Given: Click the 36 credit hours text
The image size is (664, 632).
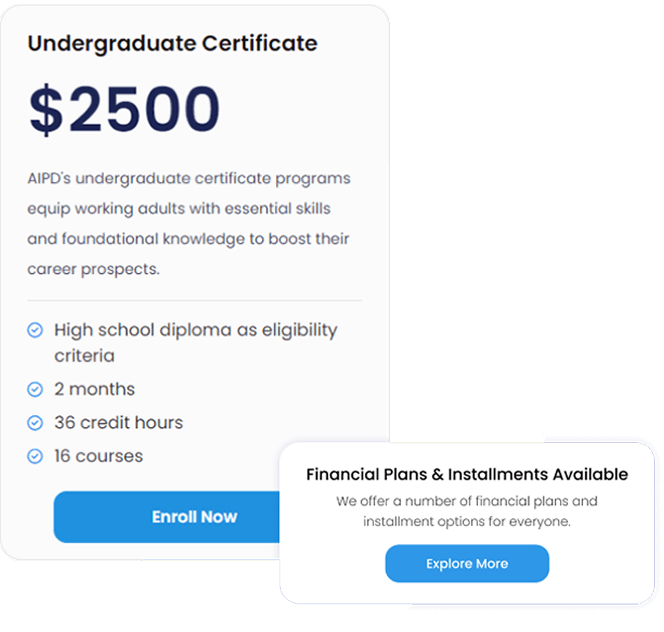Looking at the screenshot, I should [x=118, y=423].
